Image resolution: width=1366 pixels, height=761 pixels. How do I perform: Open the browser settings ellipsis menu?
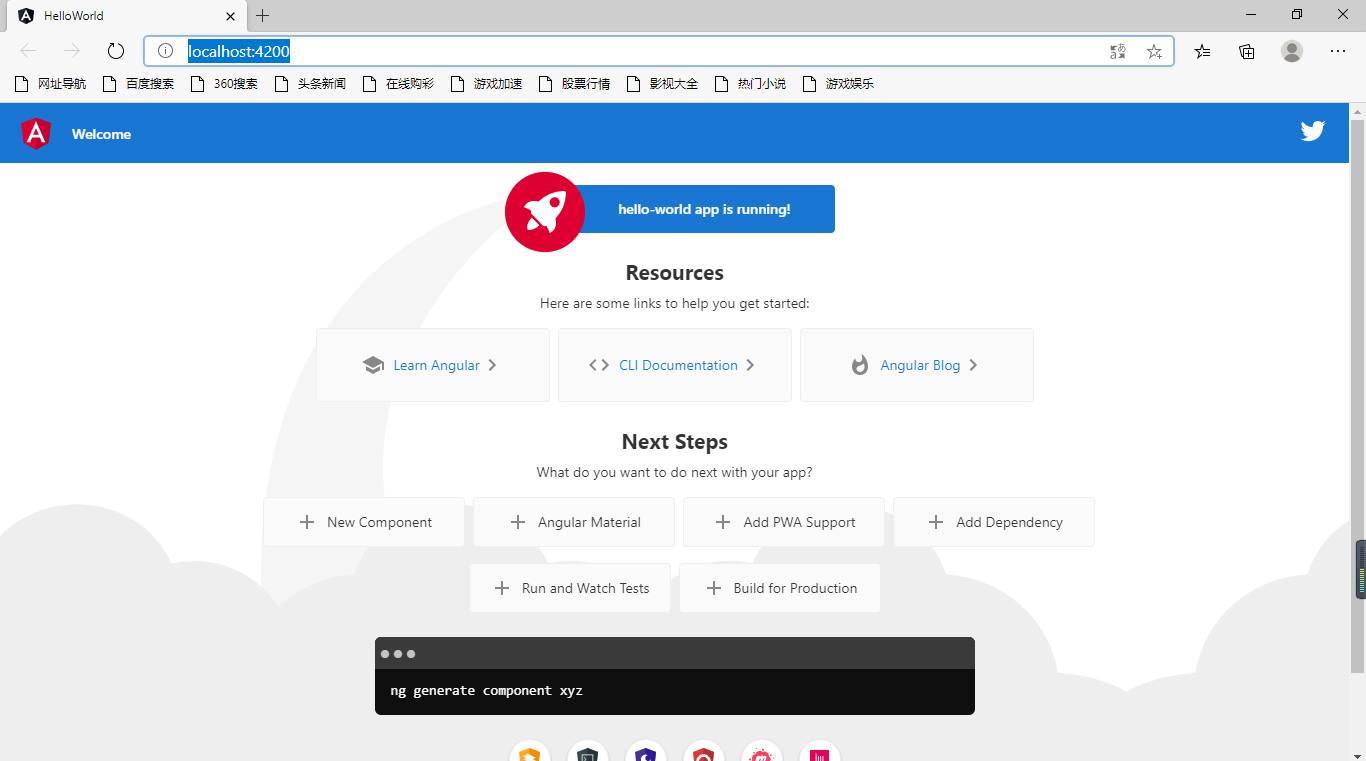1338,51
